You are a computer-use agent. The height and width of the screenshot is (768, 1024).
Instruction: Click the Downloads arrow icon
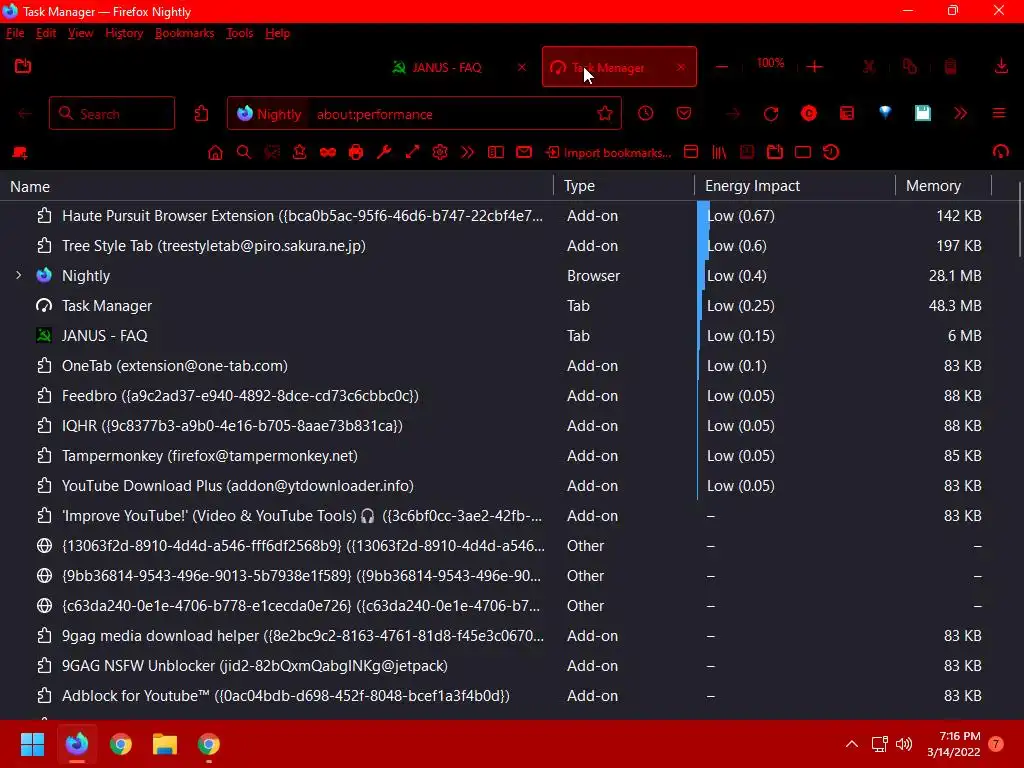1000,66
